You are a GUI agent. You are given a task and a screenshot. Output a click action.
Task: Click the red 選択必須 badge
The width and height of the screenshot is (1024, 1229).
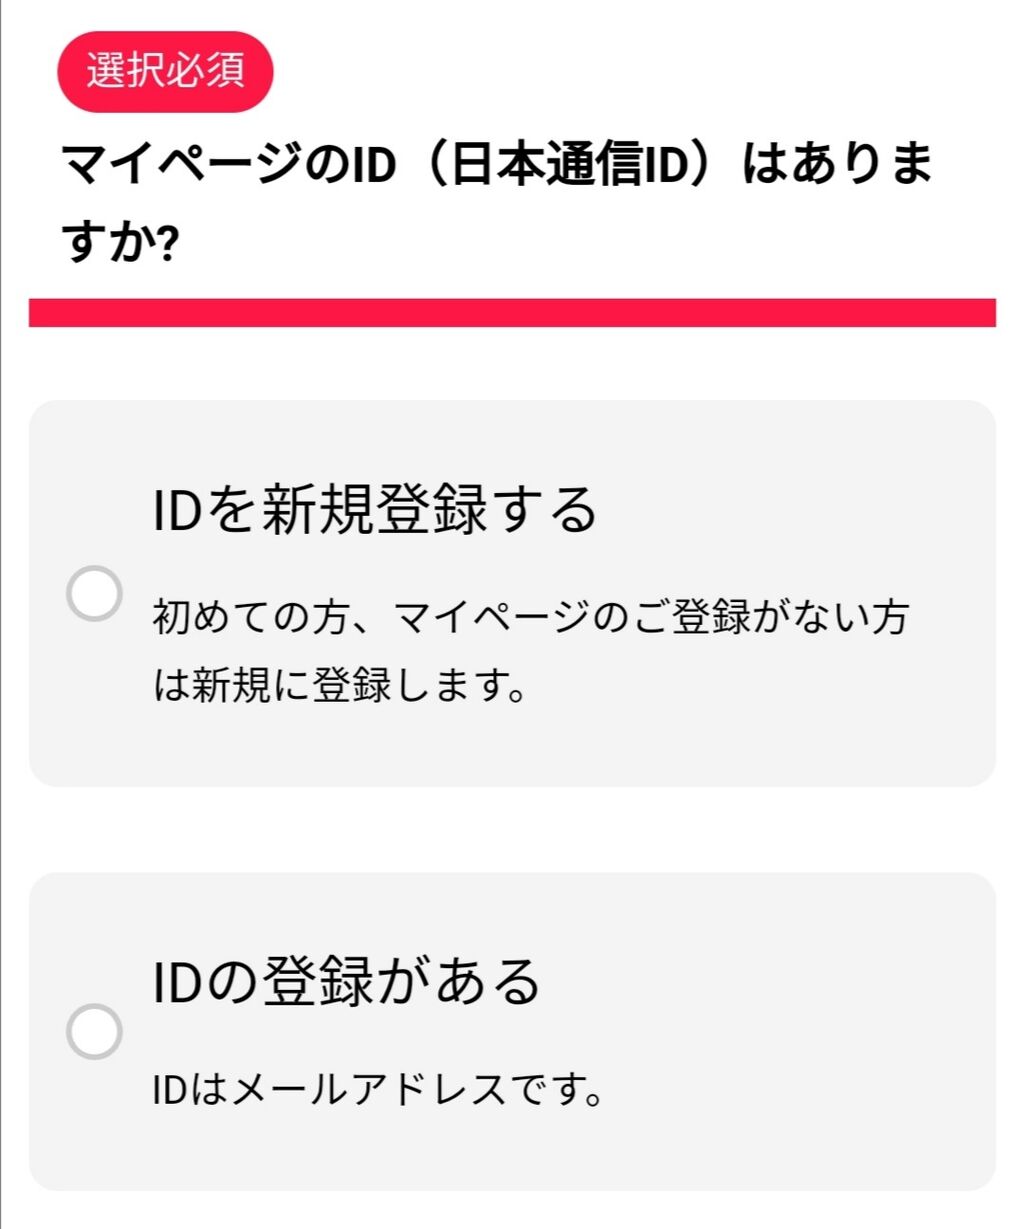point(165,71)
